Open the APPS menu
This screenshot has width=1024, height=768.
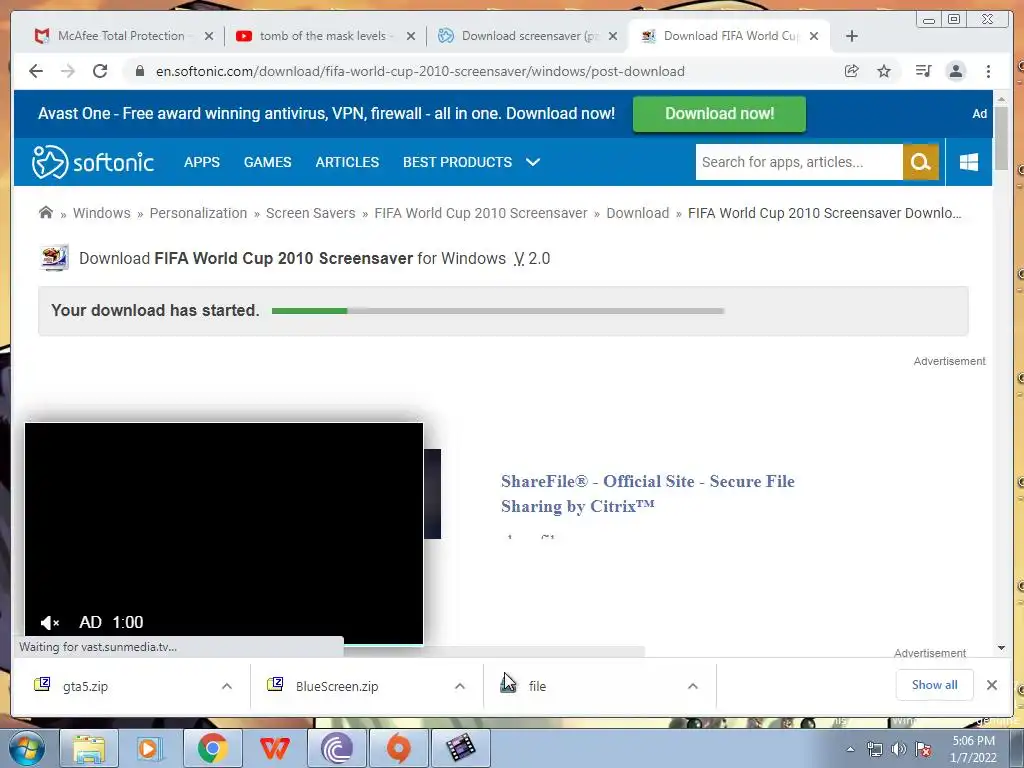coord(202,162)
